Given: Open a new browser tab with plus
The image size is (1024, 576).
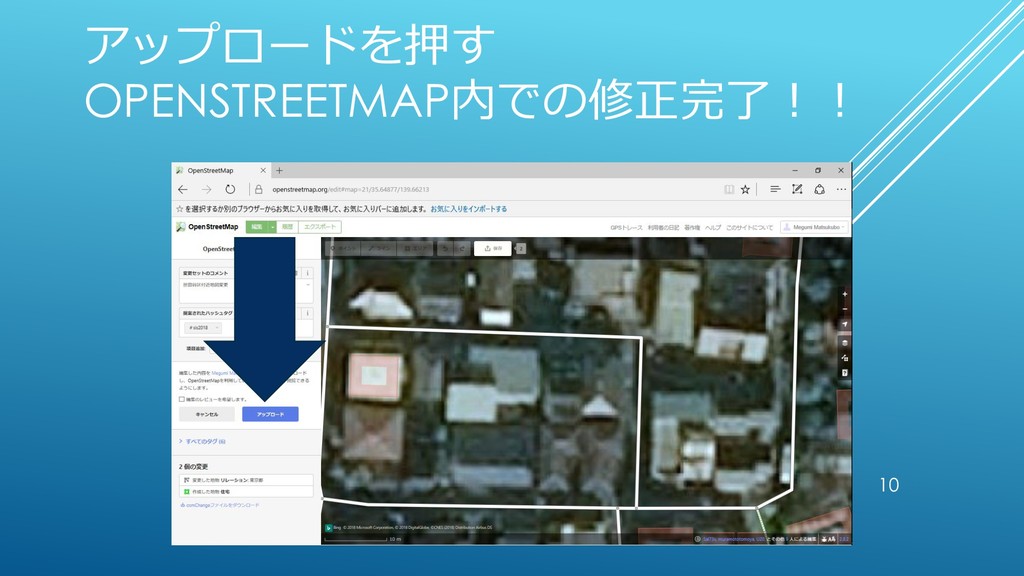Looking at the screenshot, I should click(x=280, y=170).
